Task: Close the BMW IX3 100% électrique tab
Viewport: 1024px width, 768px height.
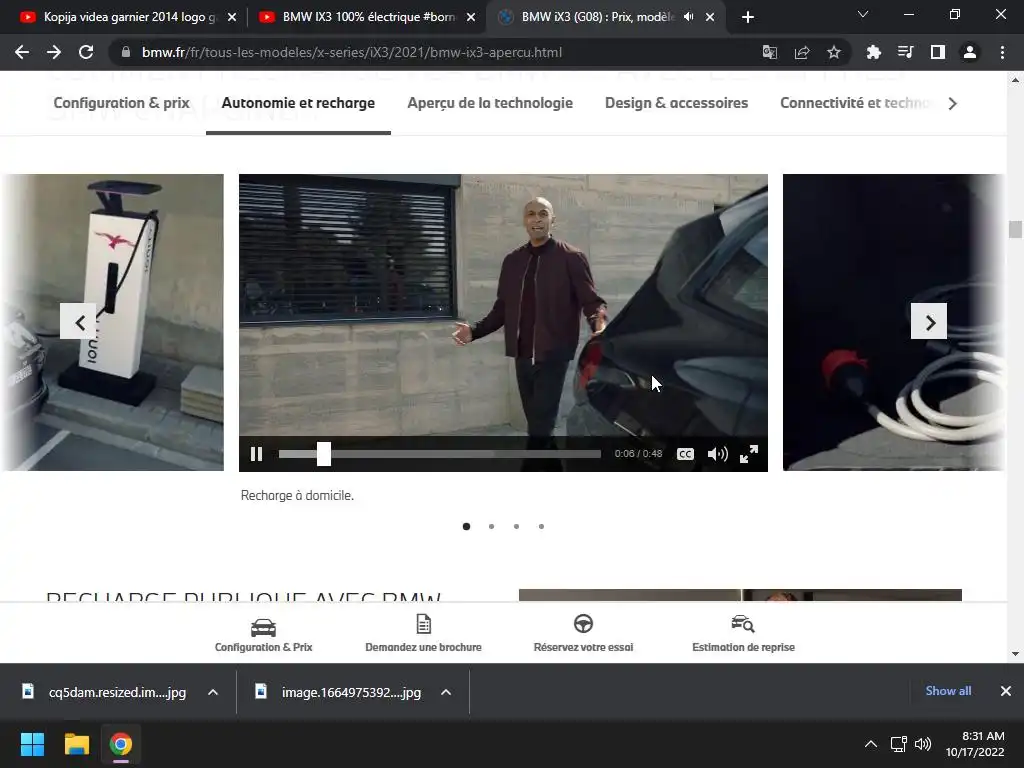Action: click(x=471, y=17)
